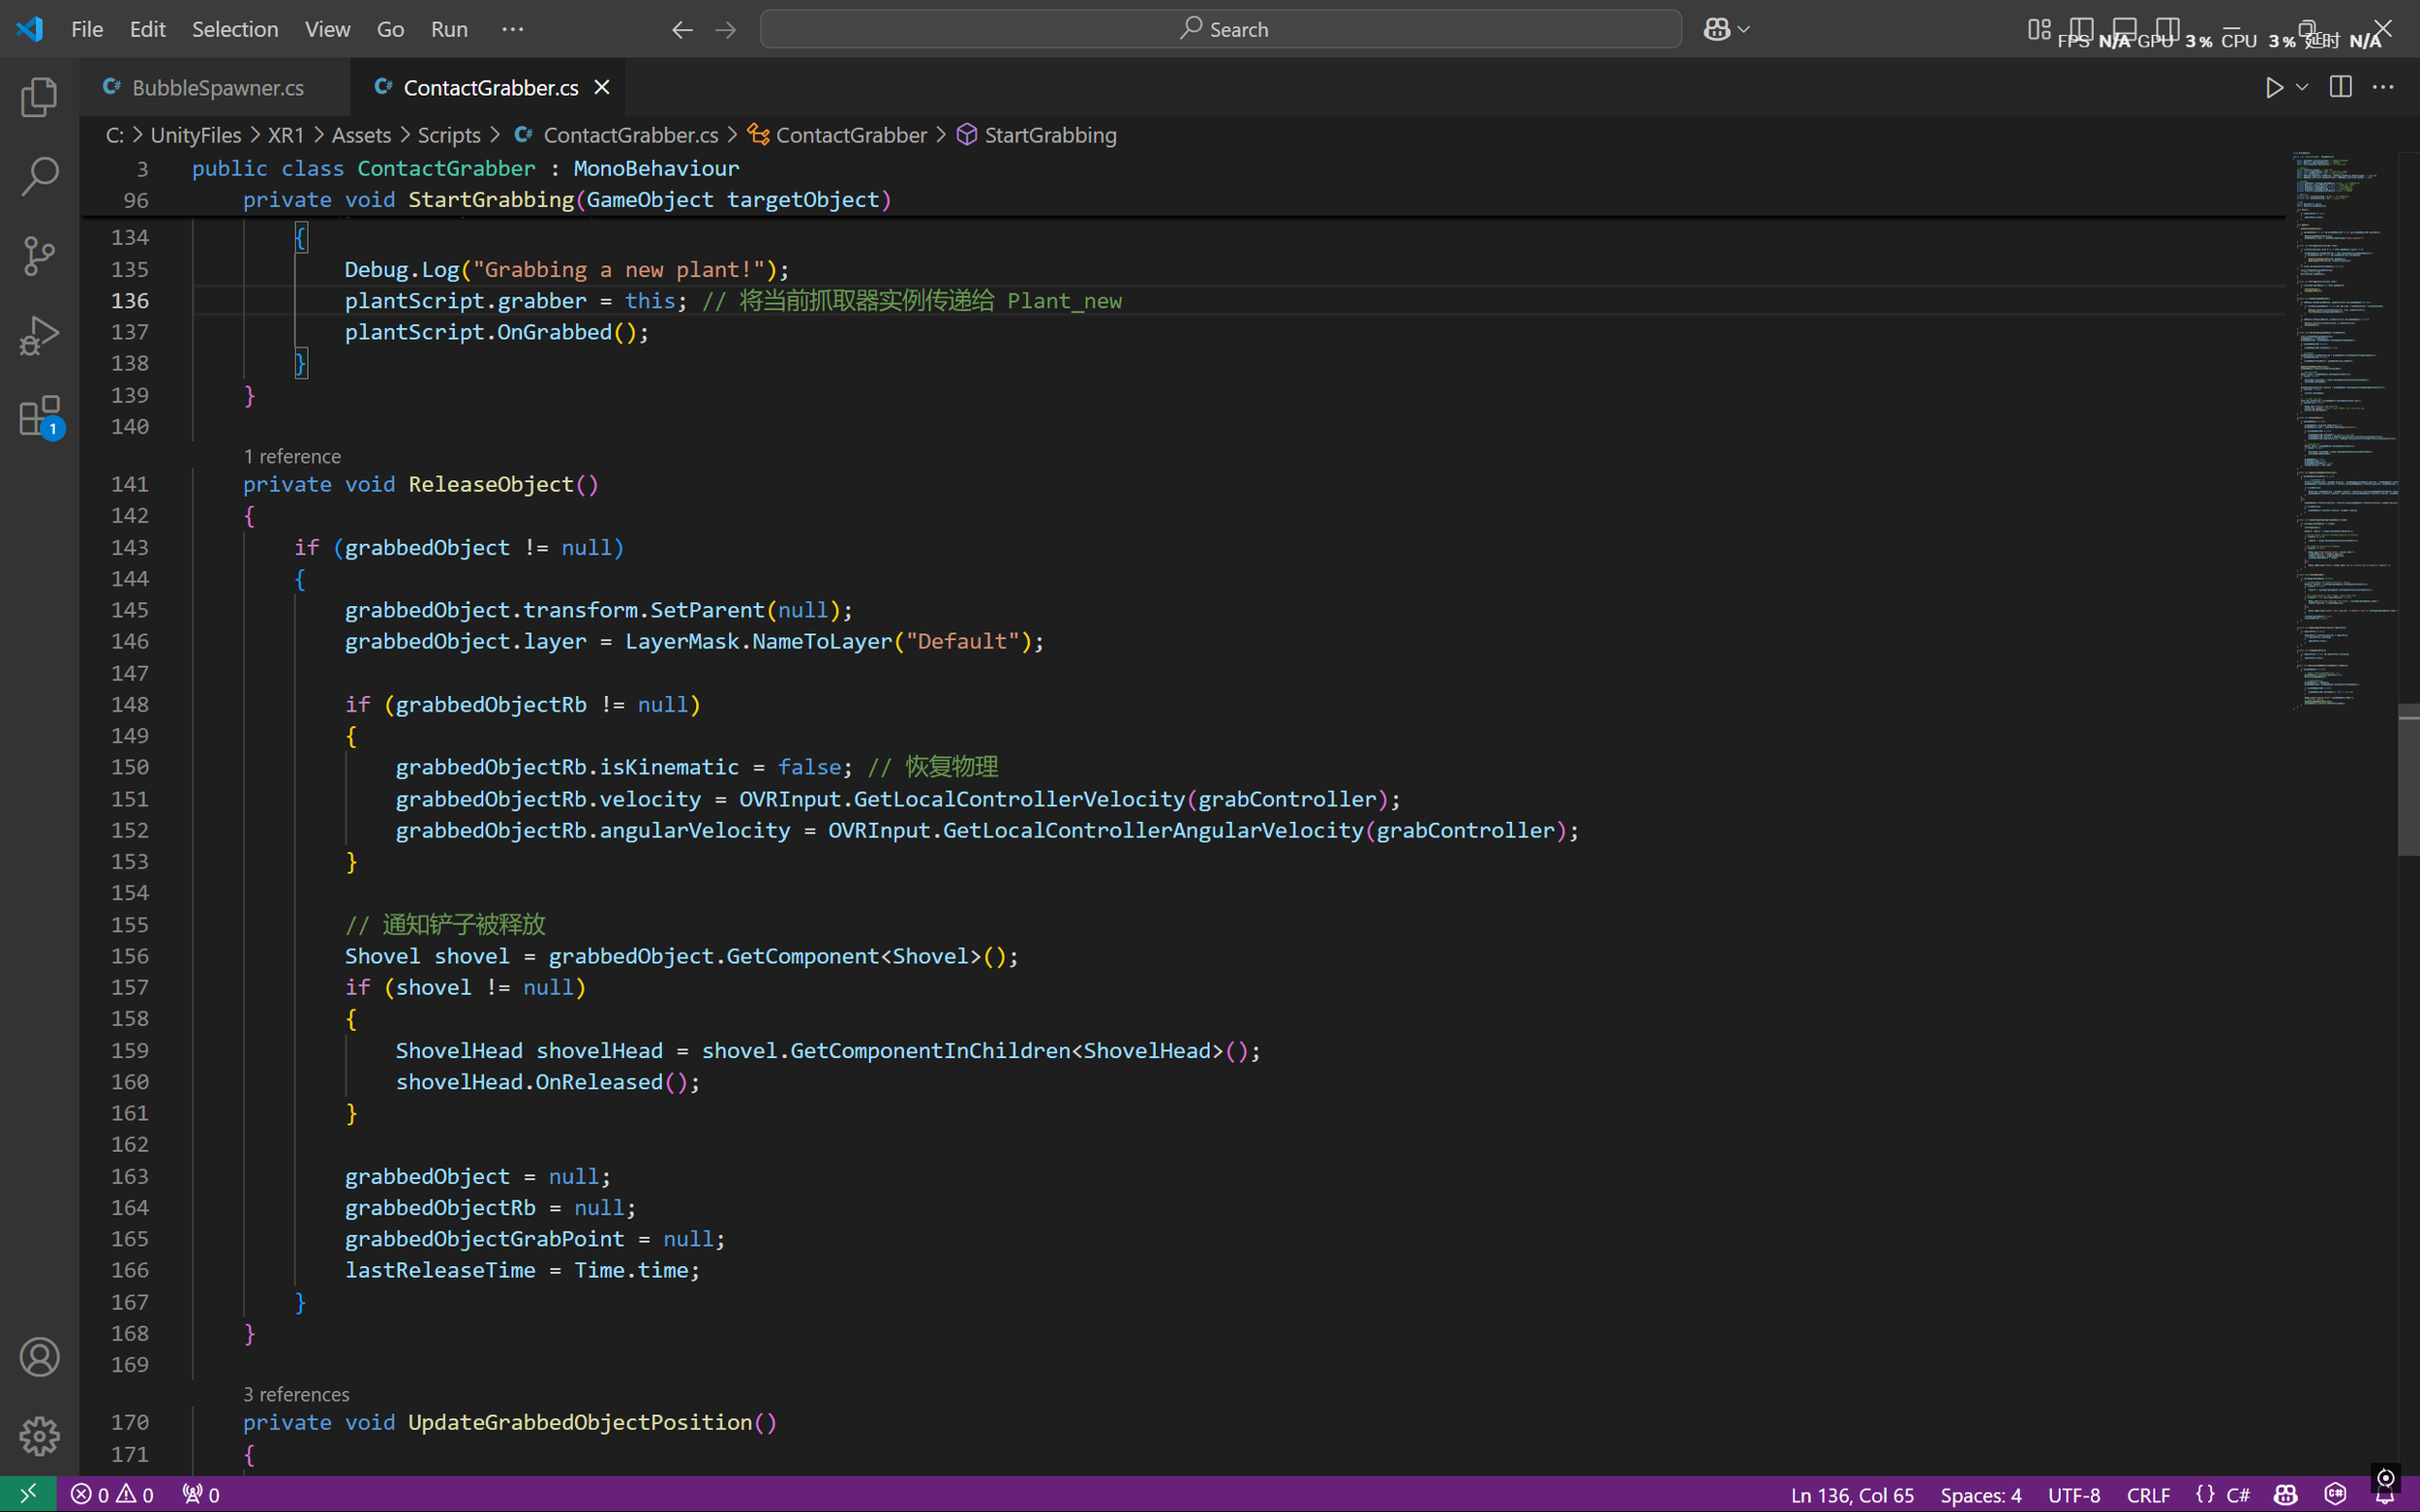The image size is (2420, 1512).
Task: Click the Run code play button
Action: coord(2274,88)
